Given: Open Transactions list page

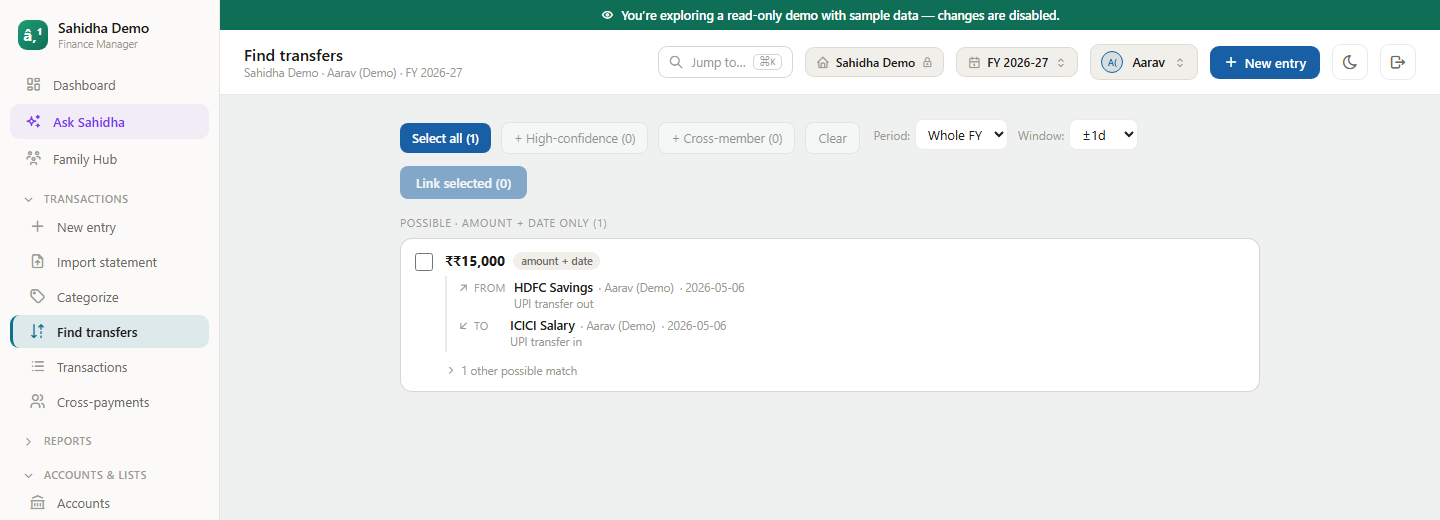Looking at the screenshot, I should click(110, 367).
